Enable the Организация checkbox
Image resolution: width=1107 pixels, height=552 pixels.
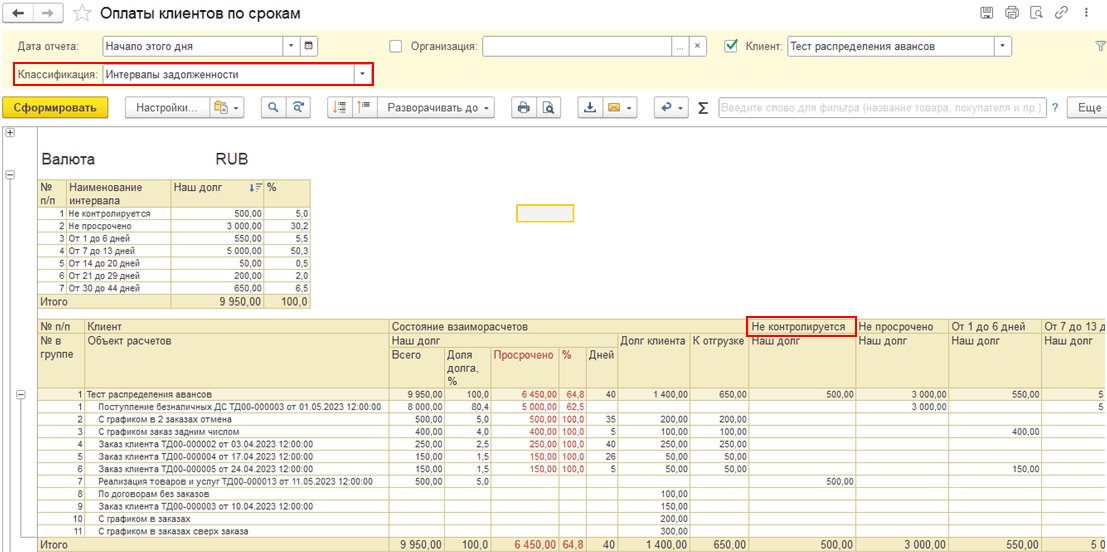pos(395,46)
